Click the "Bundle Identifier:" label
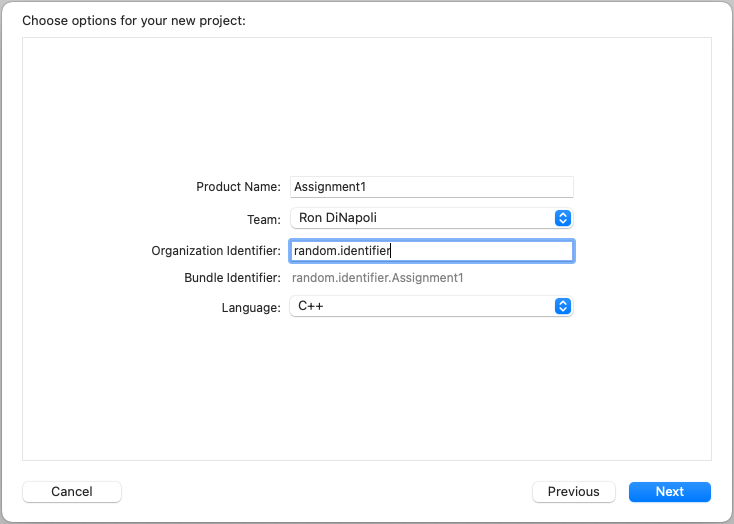 click(x=232, y=278)
